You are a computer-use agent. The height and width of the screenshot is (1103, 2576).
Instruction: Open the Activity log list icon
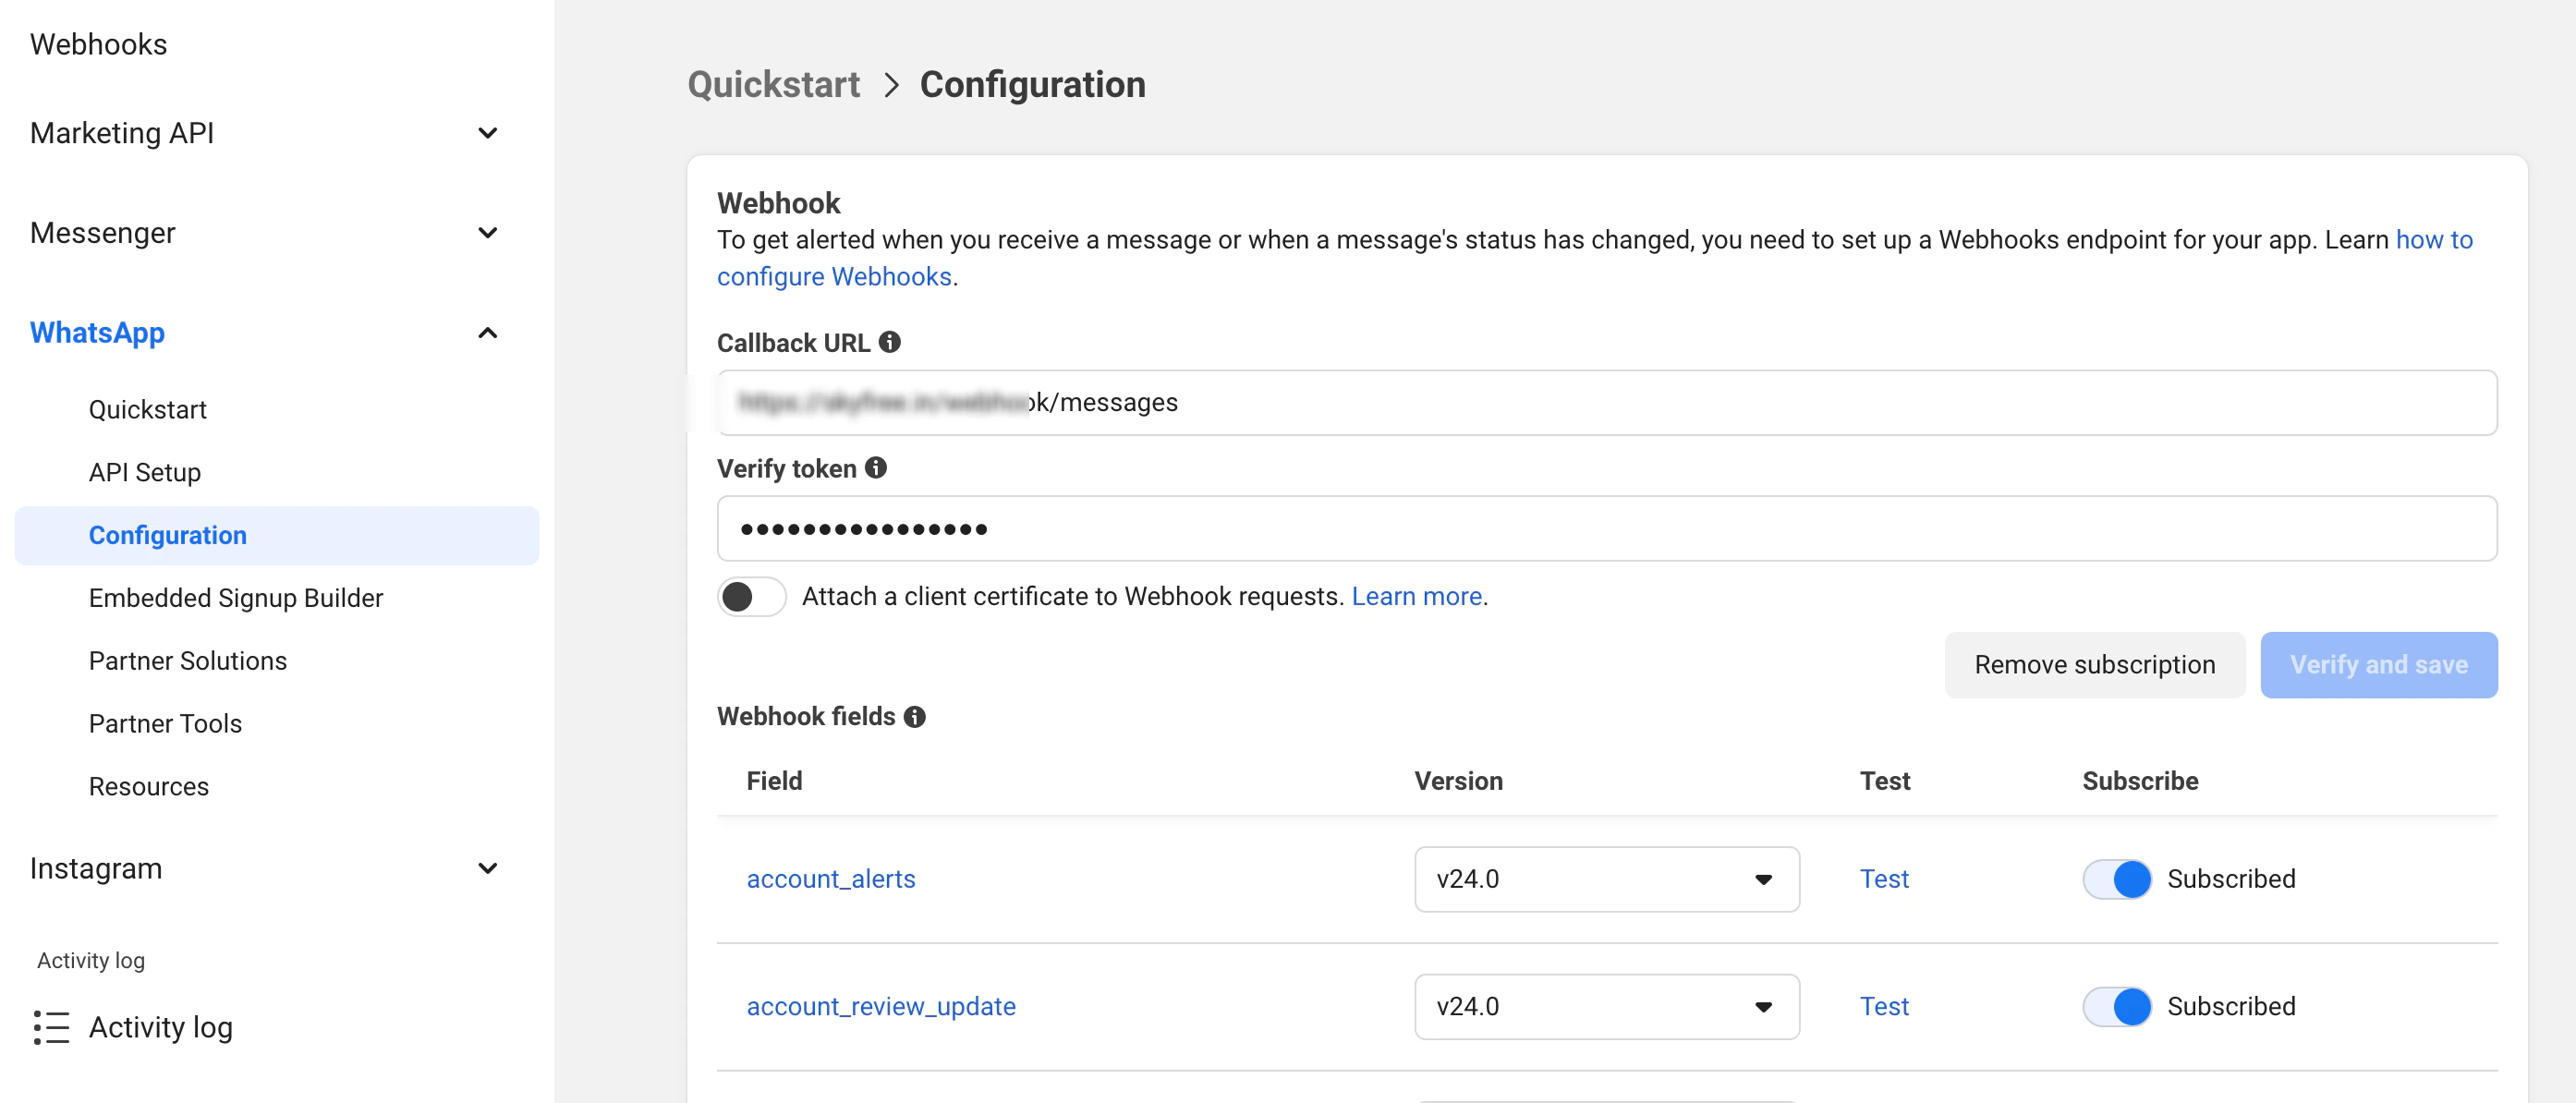pos(51,1027)
